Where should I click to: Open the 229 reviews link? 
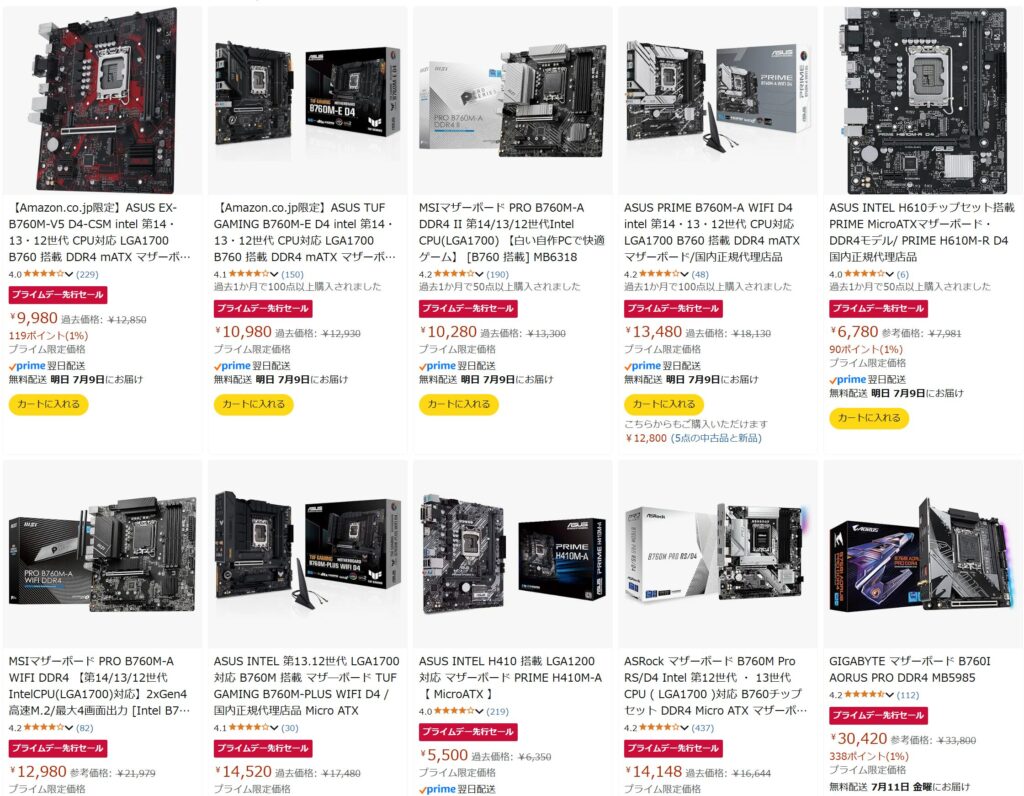pos(87,274)
